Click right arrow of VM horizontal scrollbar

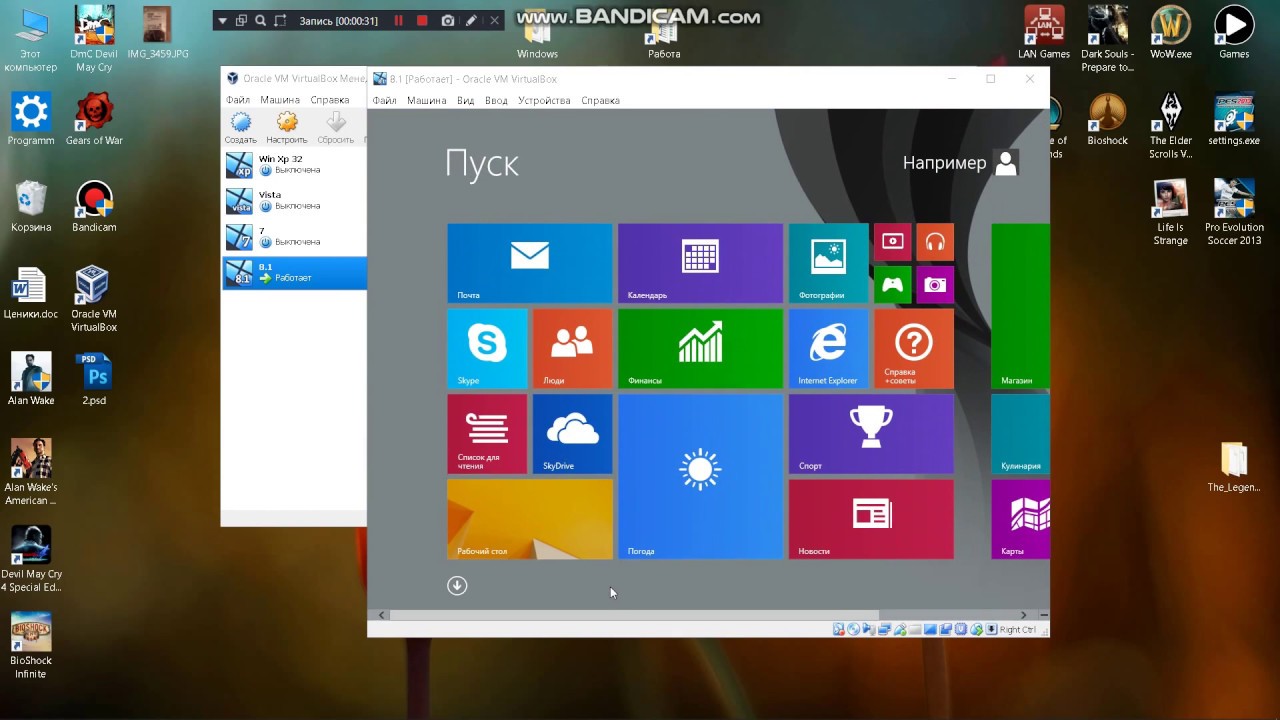(x=1023, y=615)
